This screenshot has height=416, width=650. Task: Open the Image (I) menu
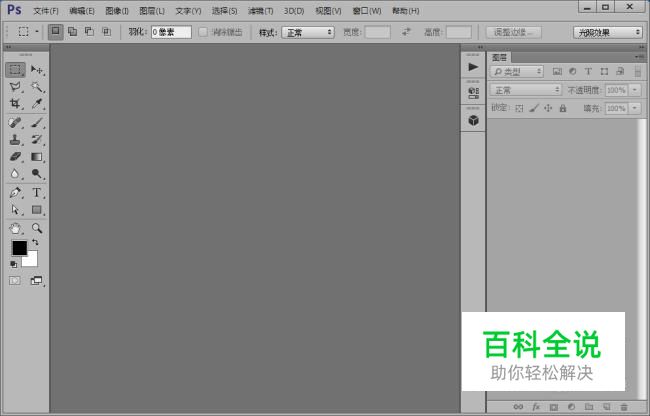[117, 11]
